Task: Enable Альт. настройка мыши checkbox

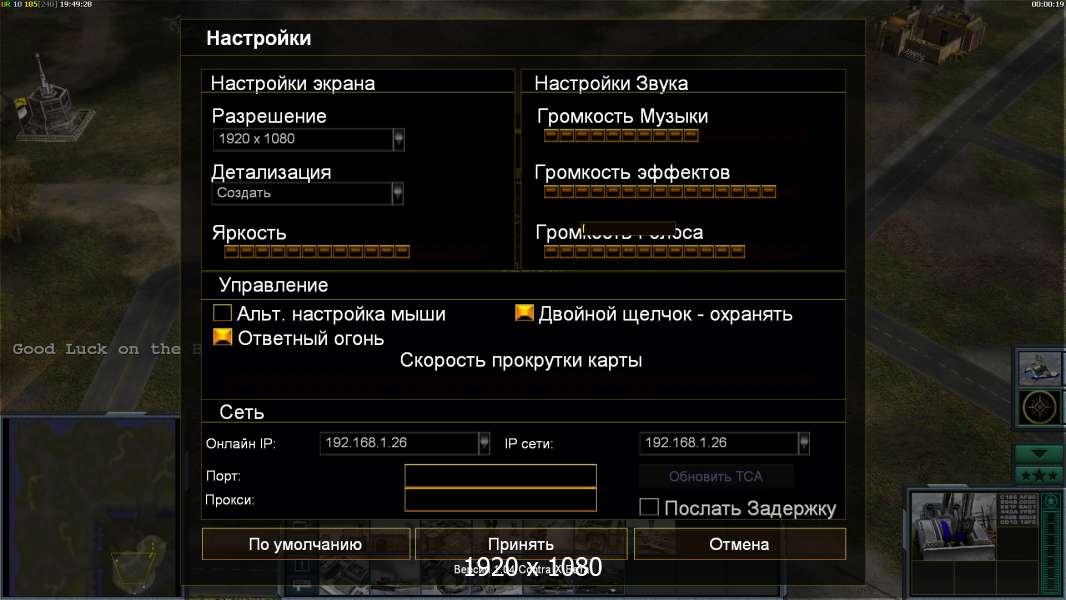Action: click(222, 313)
